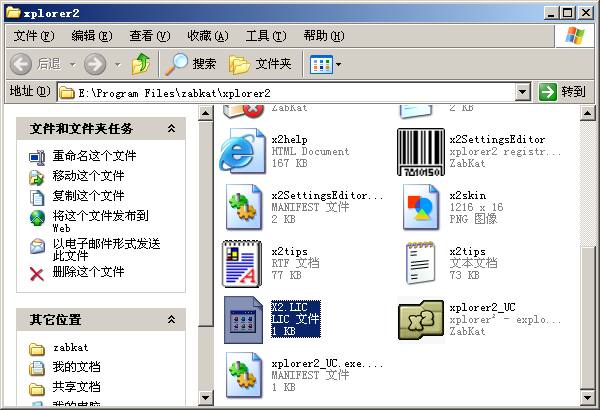This screenshot has width=600, height=410.
Task: Click the file list scrollbar thumb
Action: tap(587, 319)
